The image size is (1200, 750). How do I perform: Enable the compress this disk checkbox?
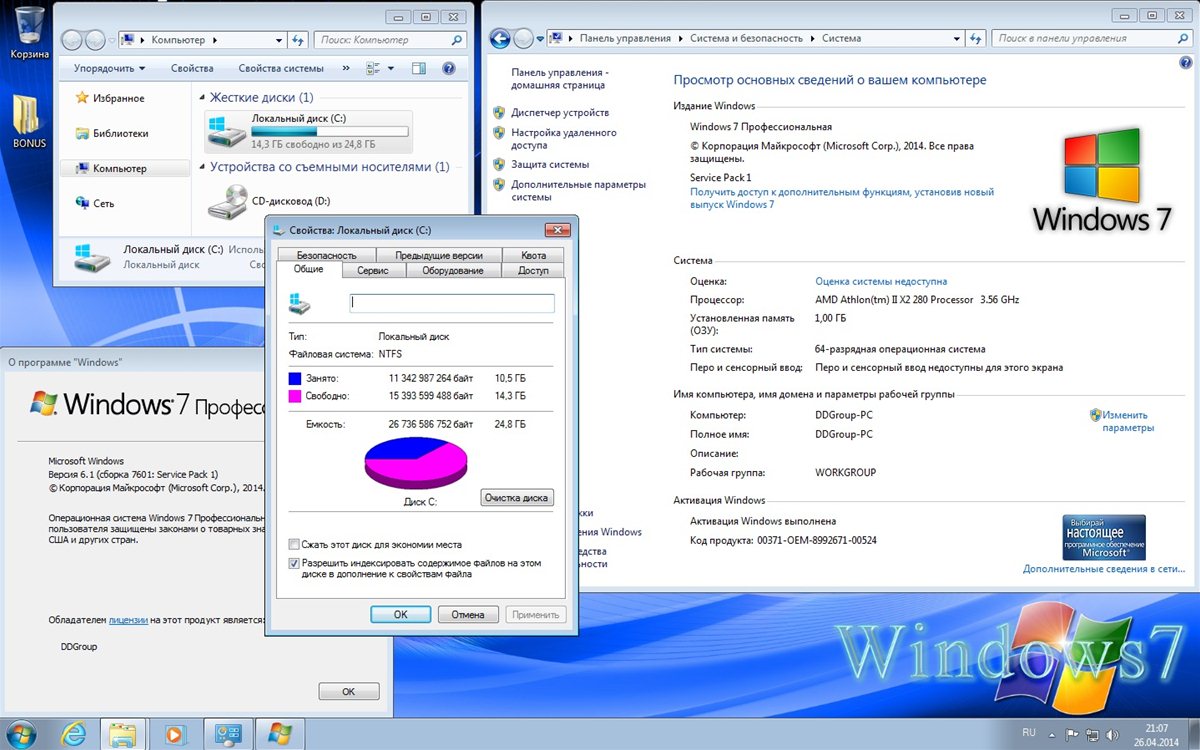click(x=294, y=545)
